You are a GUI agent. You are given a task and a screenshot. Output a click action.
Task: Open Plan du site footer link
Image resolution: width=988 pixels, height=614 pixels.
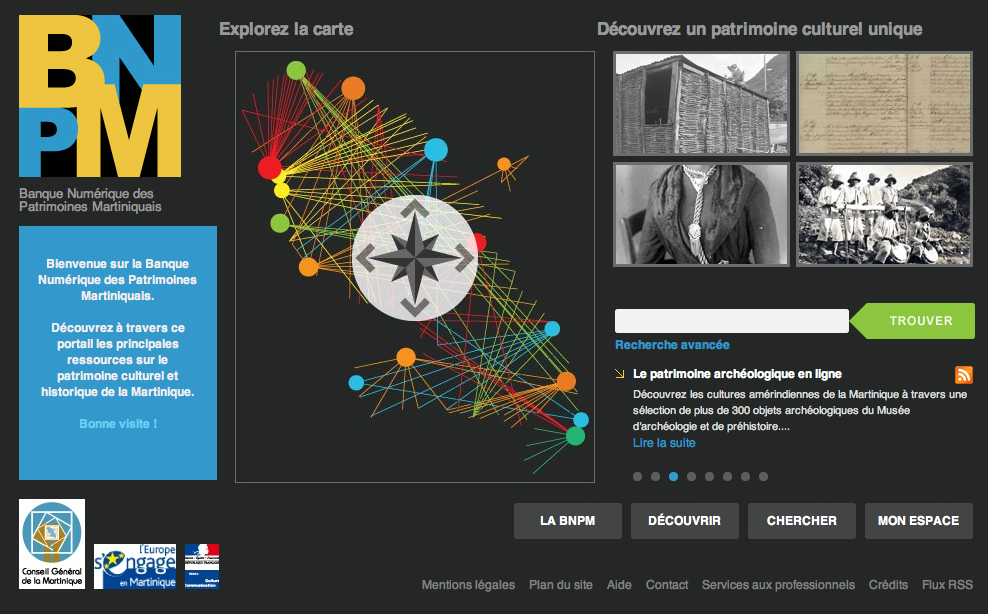tap(561, 585)
